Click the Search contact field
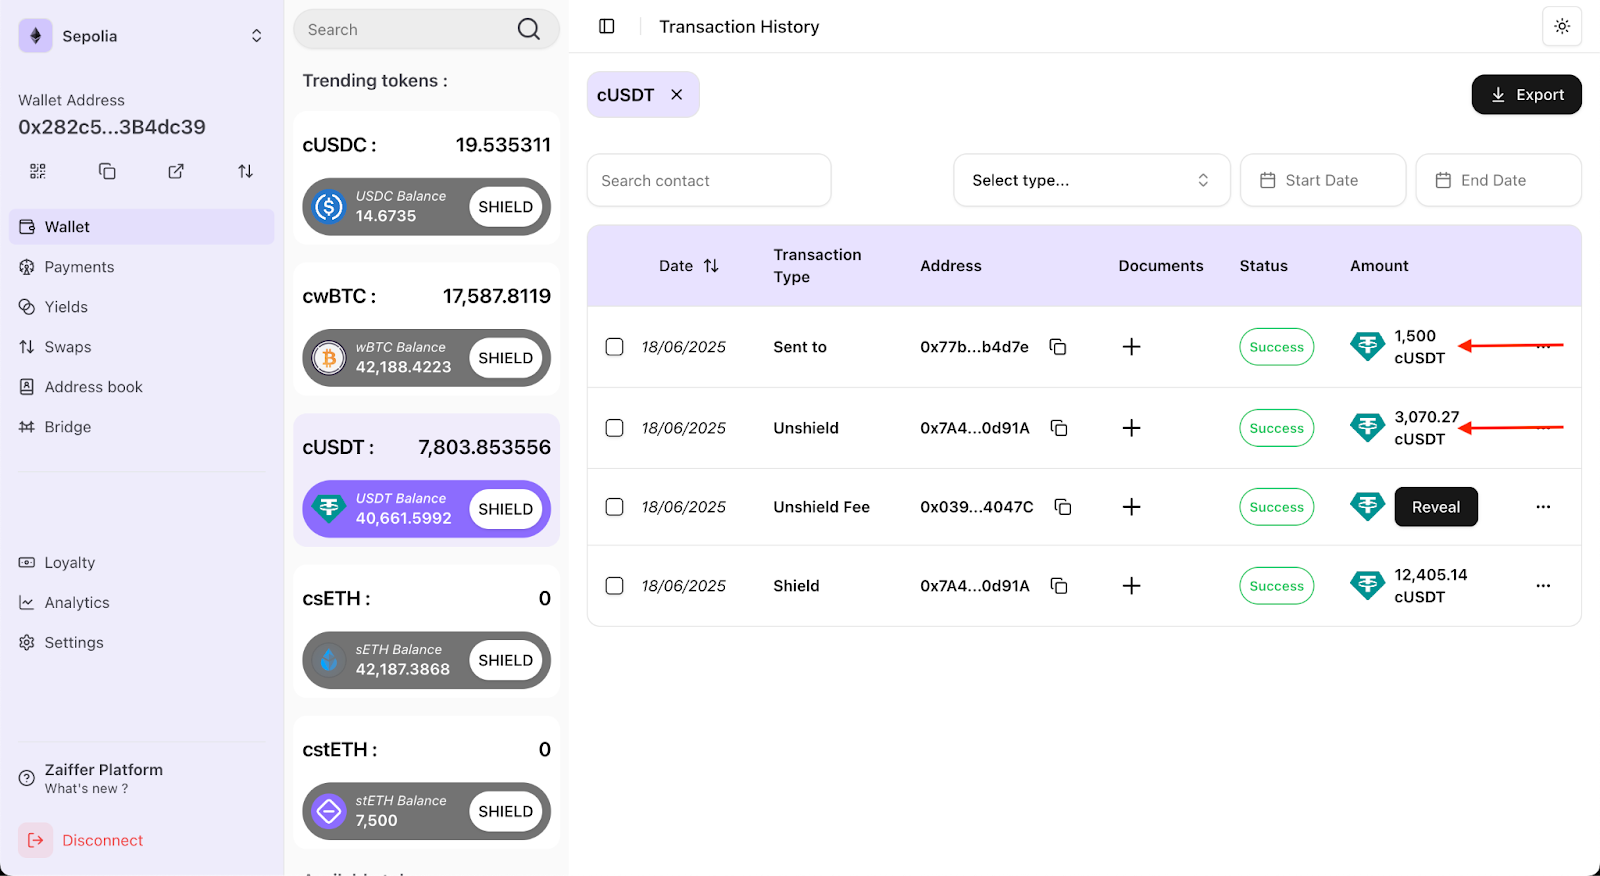 [709, 180]
